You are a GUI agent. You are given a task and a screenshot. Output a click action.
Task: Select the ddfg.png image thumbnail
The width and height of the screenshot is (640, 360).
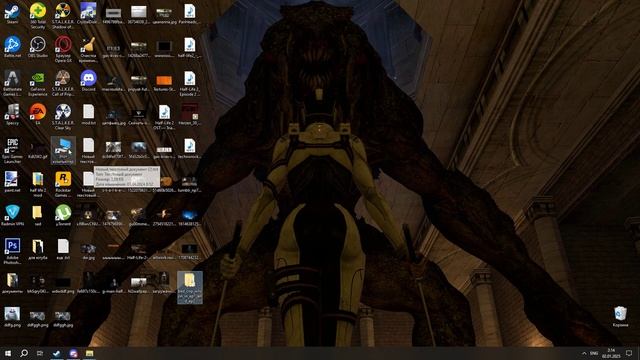point(12,317)
